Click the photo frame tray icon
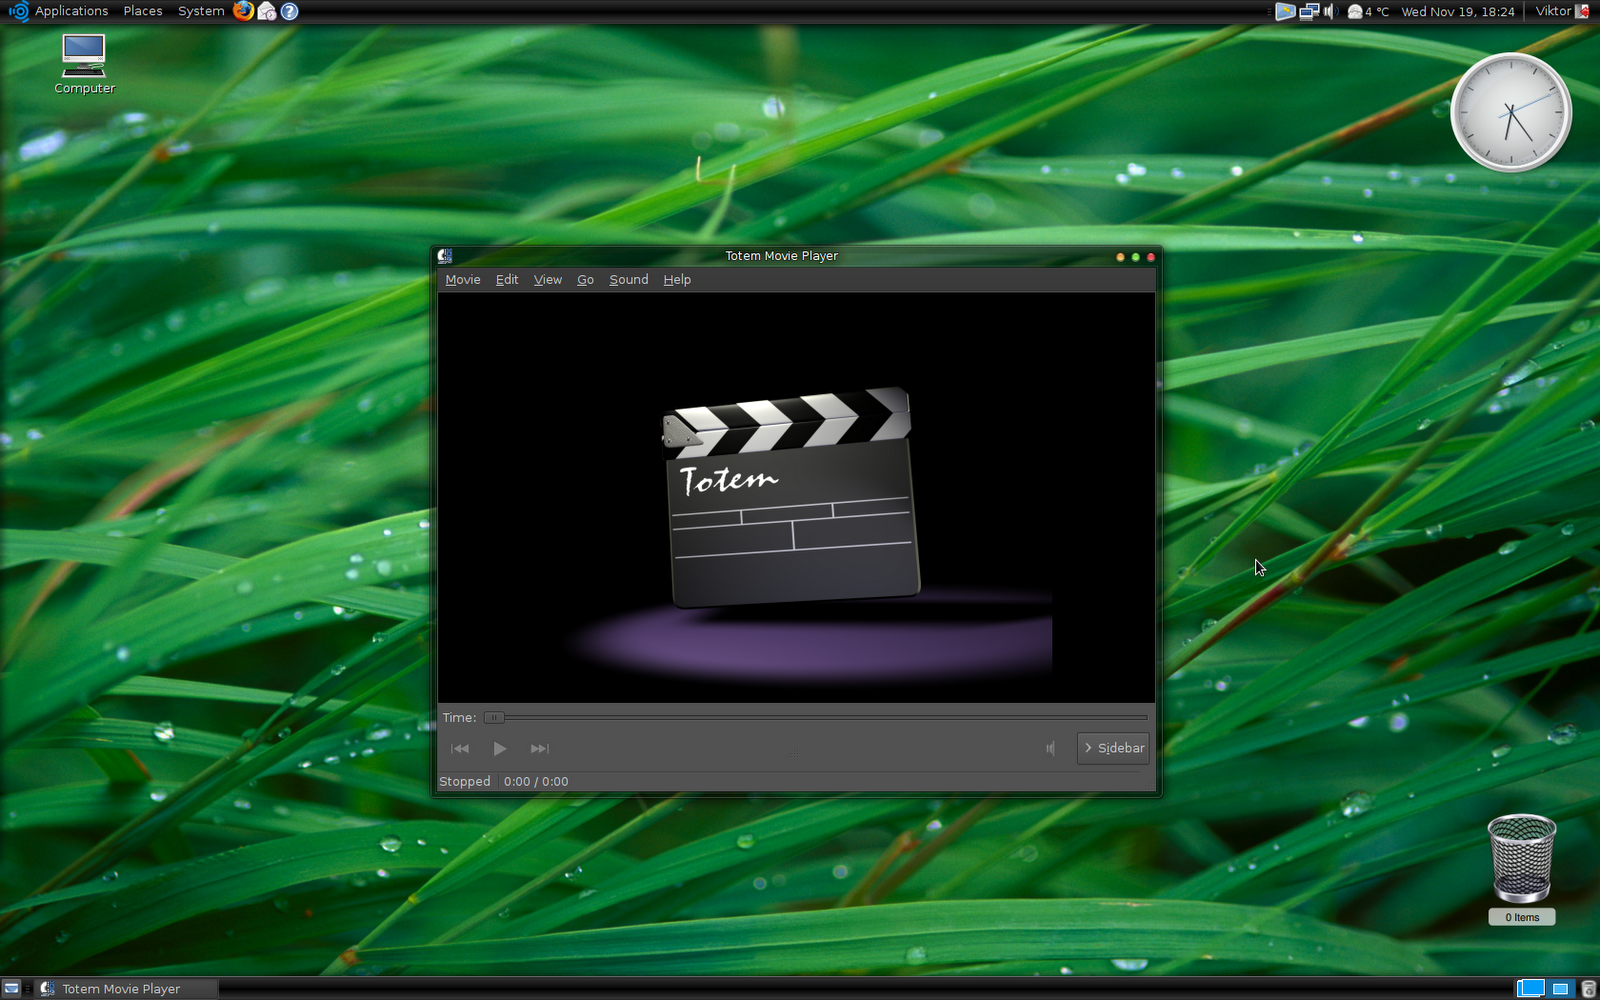1600x1000 pixels. point(1285,11)
